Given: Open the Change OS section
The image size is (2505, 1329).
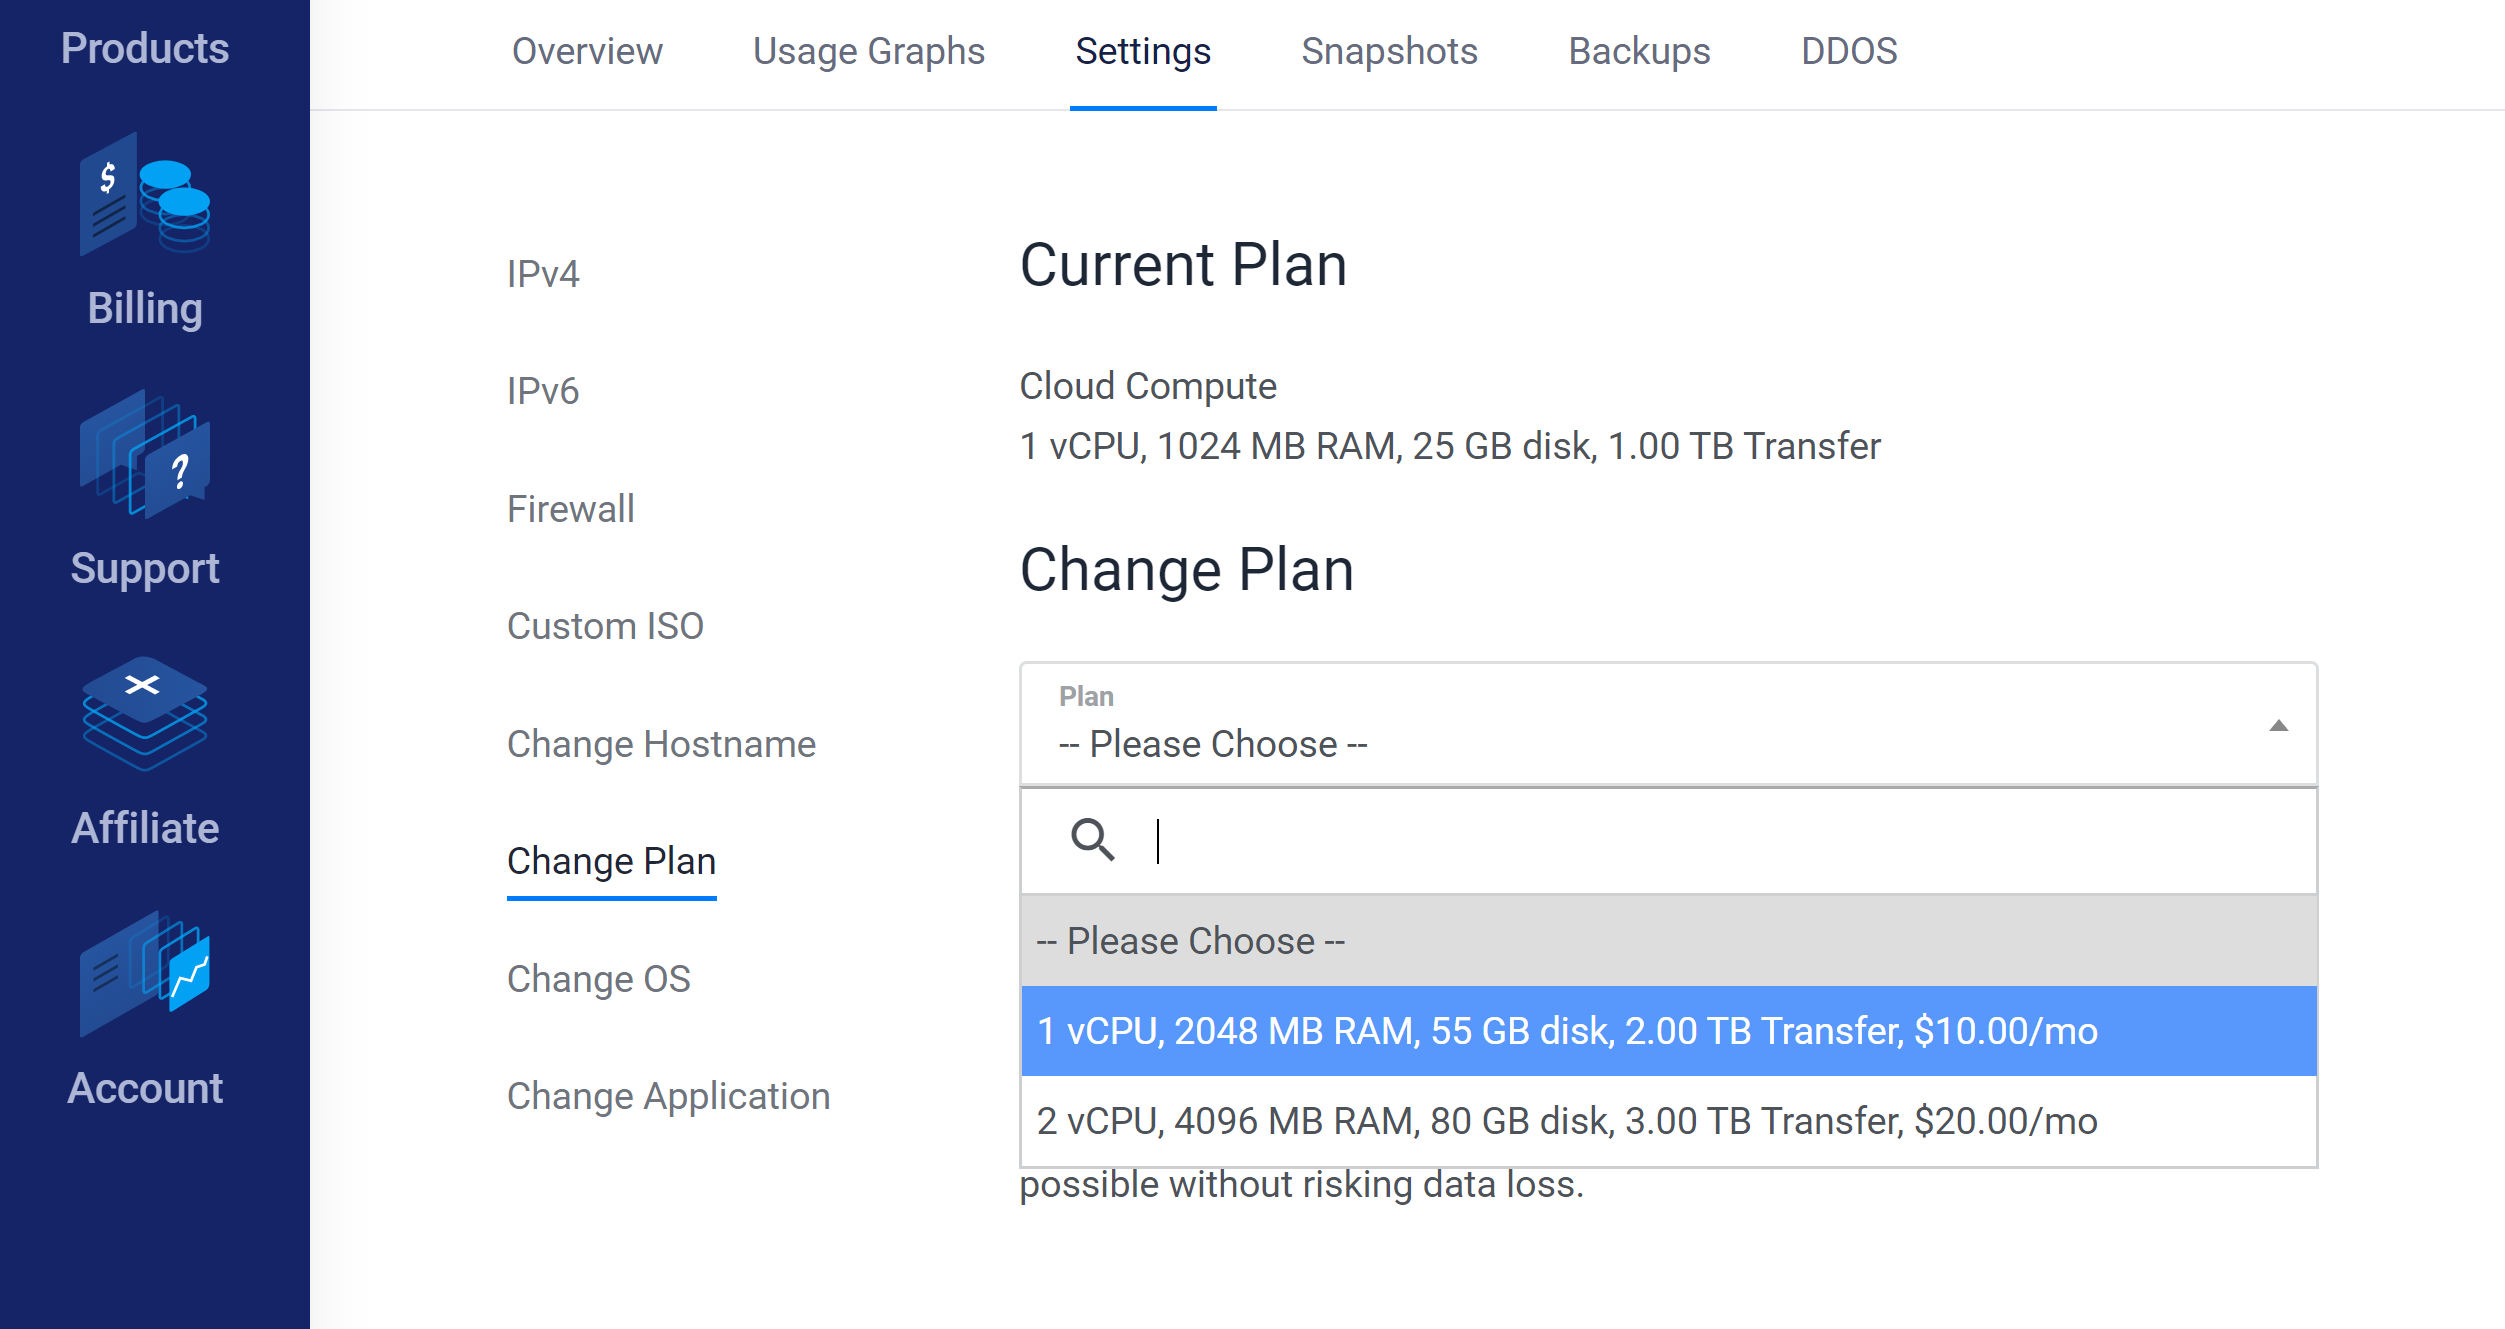Looking at the screenshot, I should (x=598, y=979).
